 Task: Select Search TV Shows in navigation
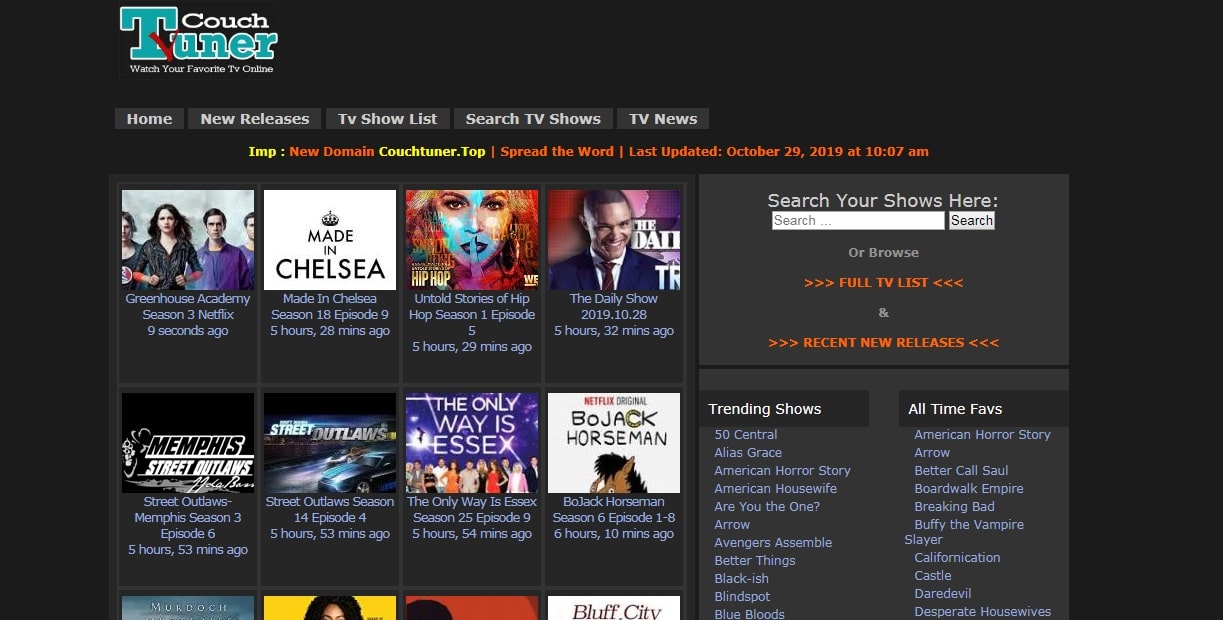pos(533,119)
